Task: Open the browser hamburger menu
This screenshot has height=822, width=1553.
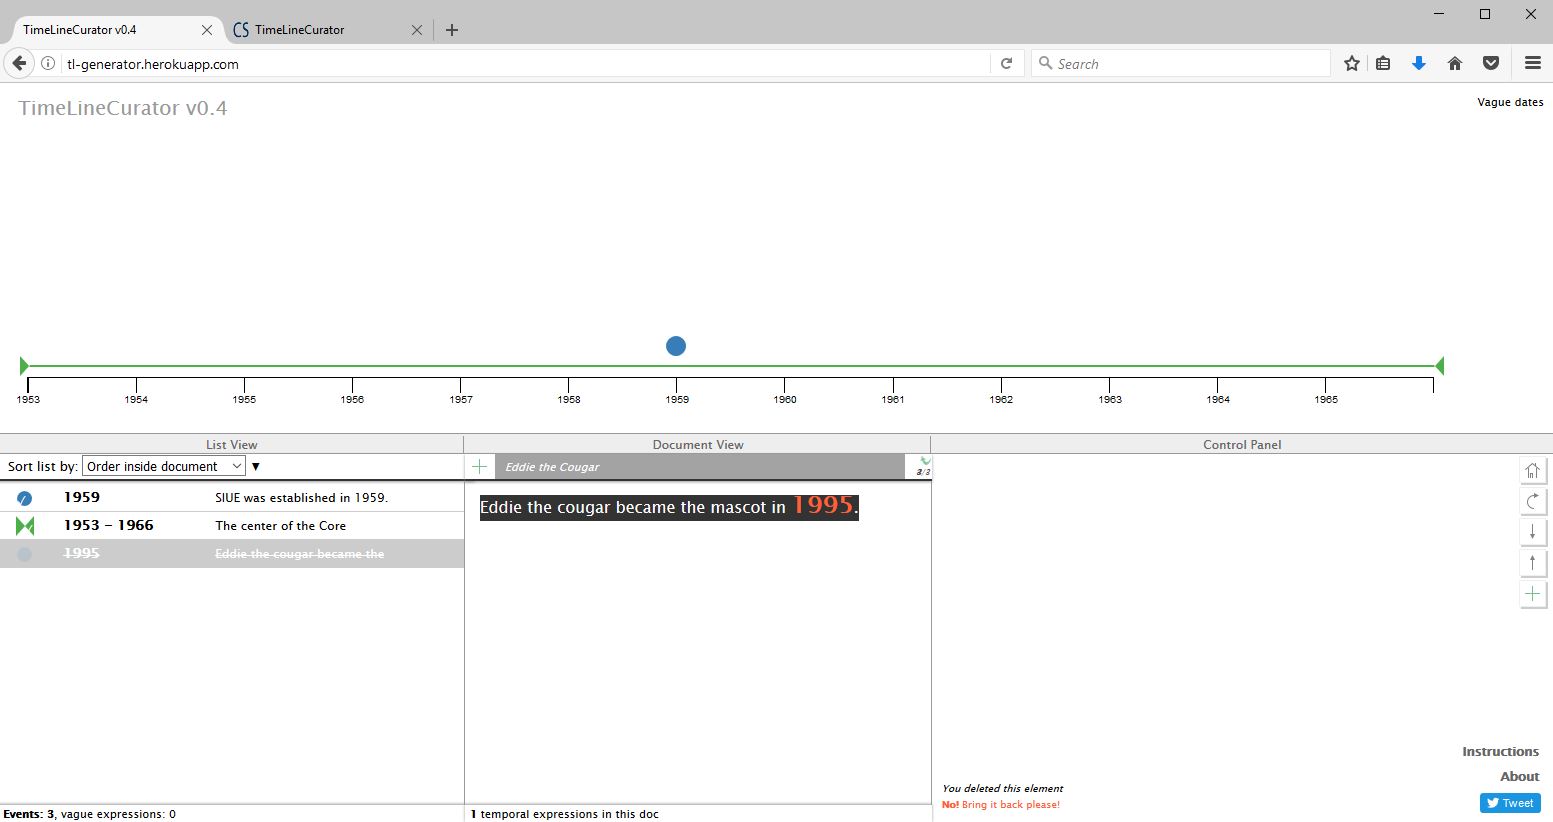Action: pos(1532,63)
